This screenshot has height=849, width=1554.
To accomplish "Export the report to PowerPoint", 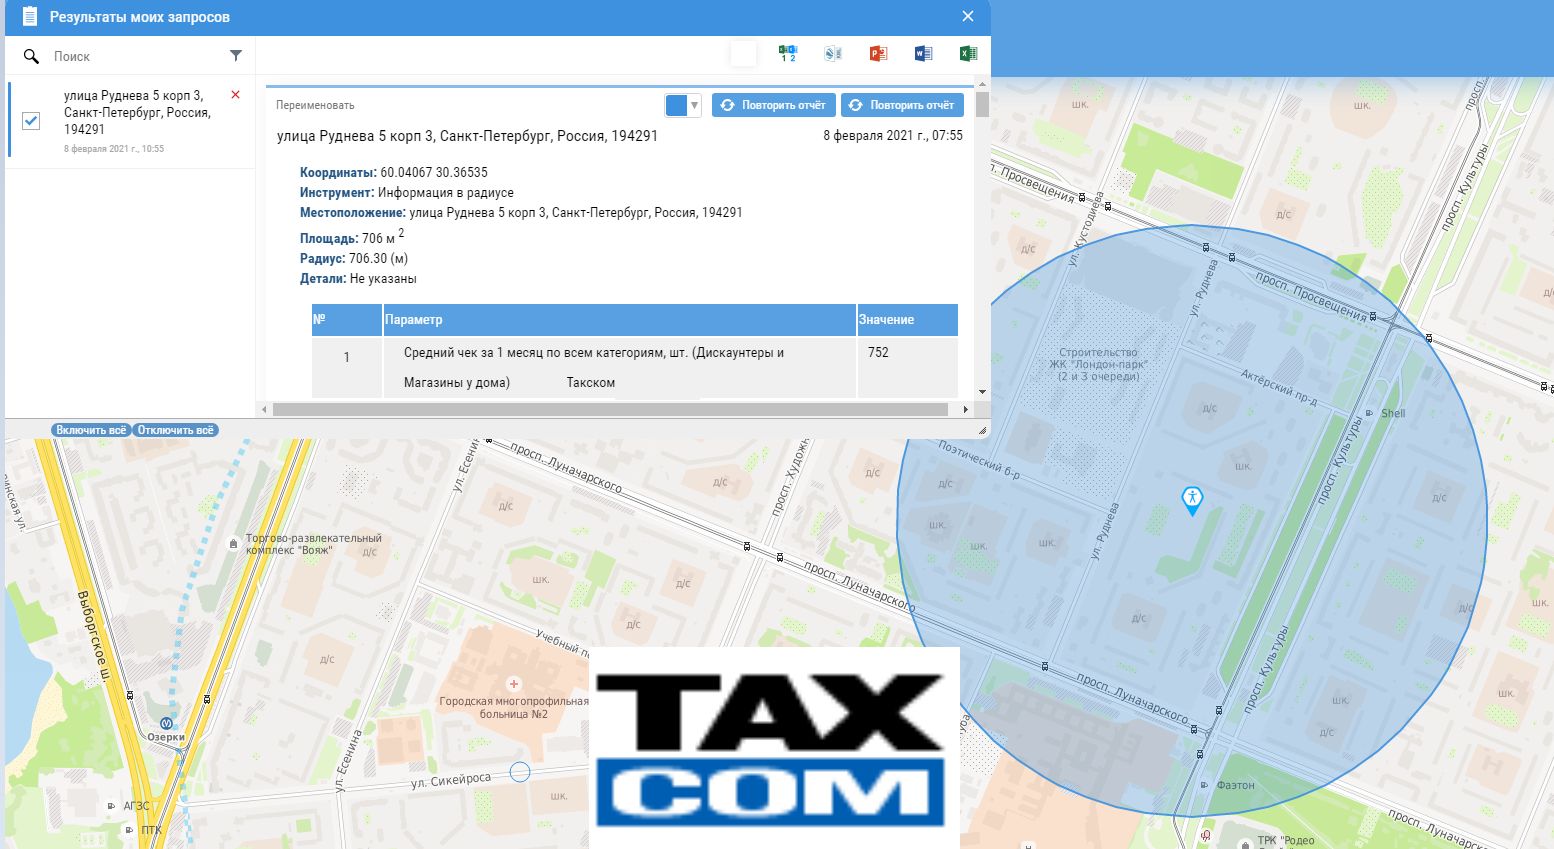I will [x=878, y=54].
